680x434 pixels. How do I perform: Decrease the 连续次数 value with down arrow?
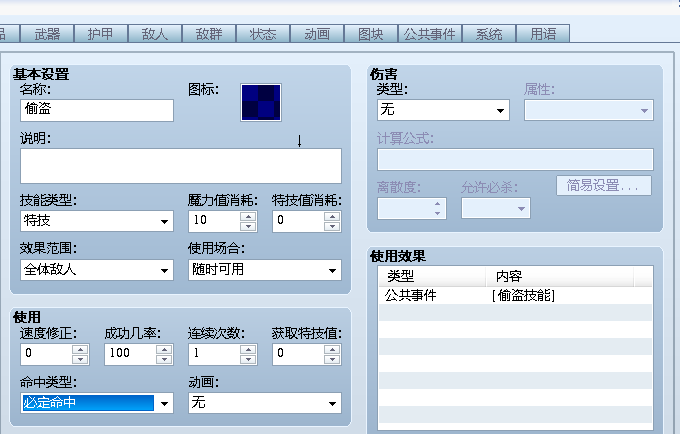(x=248, y=359)
